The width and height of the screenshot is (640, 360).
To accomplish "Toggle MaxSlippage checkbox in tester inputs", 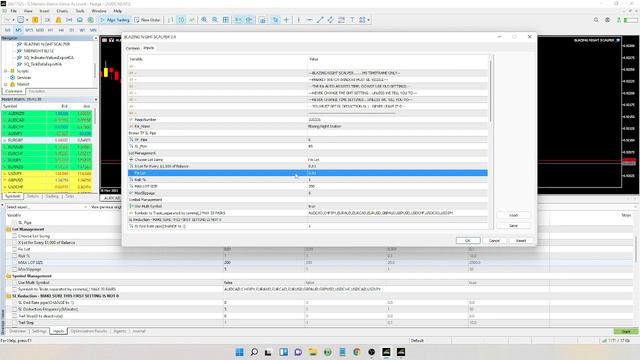I will [15, 269].
